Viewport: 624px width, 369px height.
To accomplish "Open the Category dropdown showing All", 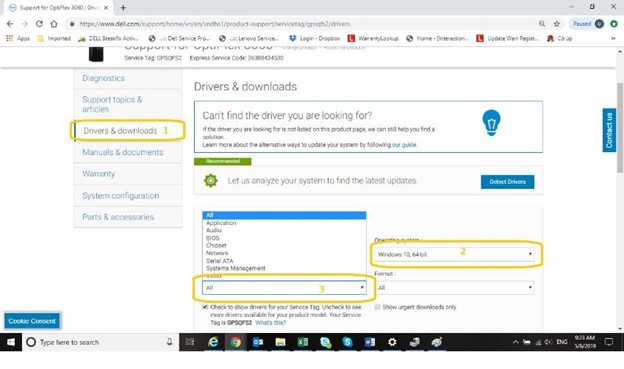I will point(284,287).
